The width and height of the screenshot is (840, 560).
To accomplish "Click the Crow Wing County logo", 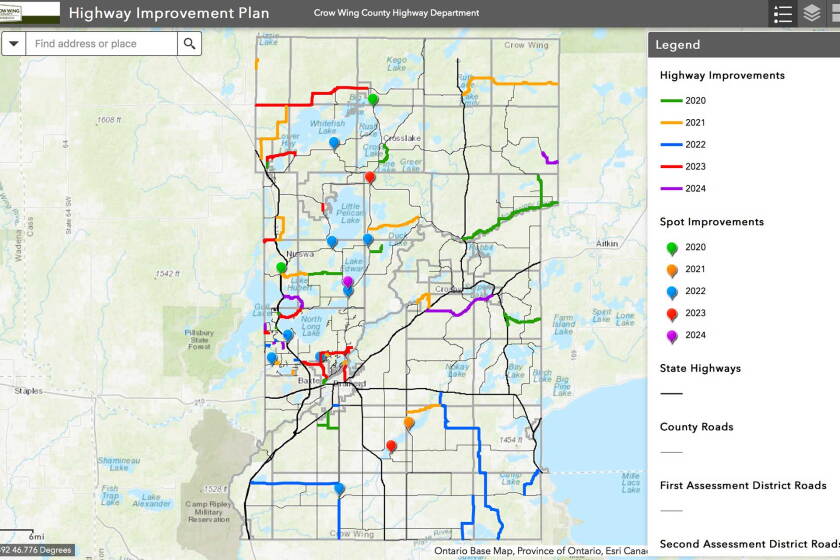I will tap(29, 12).
